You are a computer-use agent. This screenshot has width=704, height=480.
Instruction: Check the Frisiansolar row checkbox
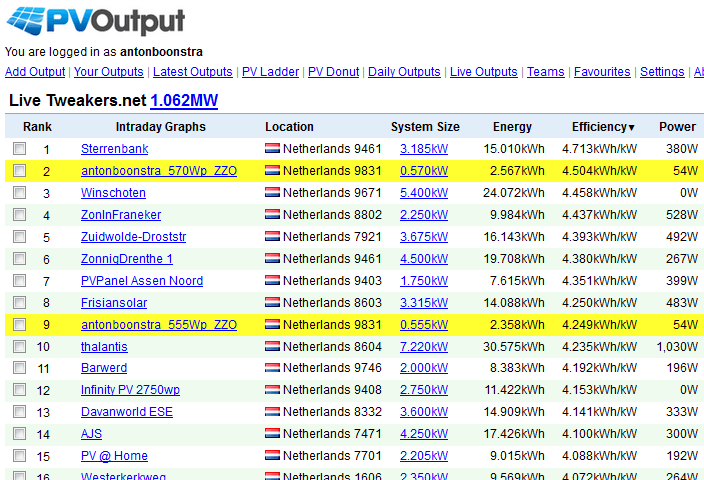pyautogui.click(x=19, y=302)
